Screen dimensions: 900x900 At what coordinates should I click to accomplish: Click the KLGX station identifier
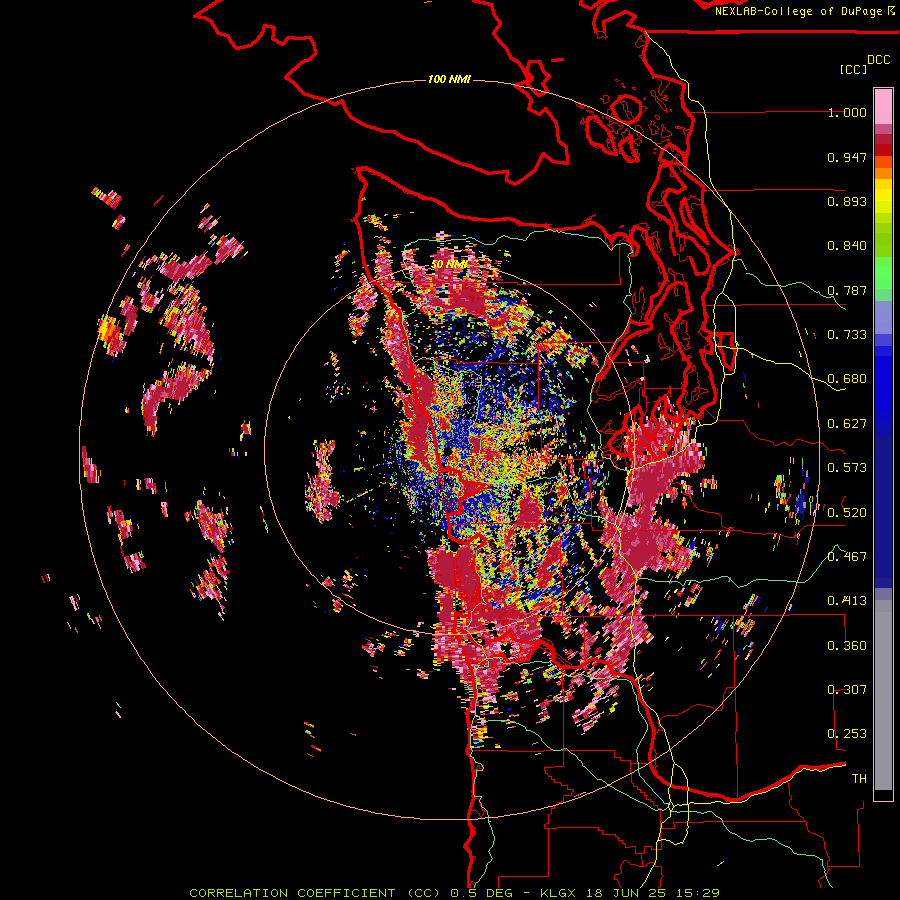[560, 893]
